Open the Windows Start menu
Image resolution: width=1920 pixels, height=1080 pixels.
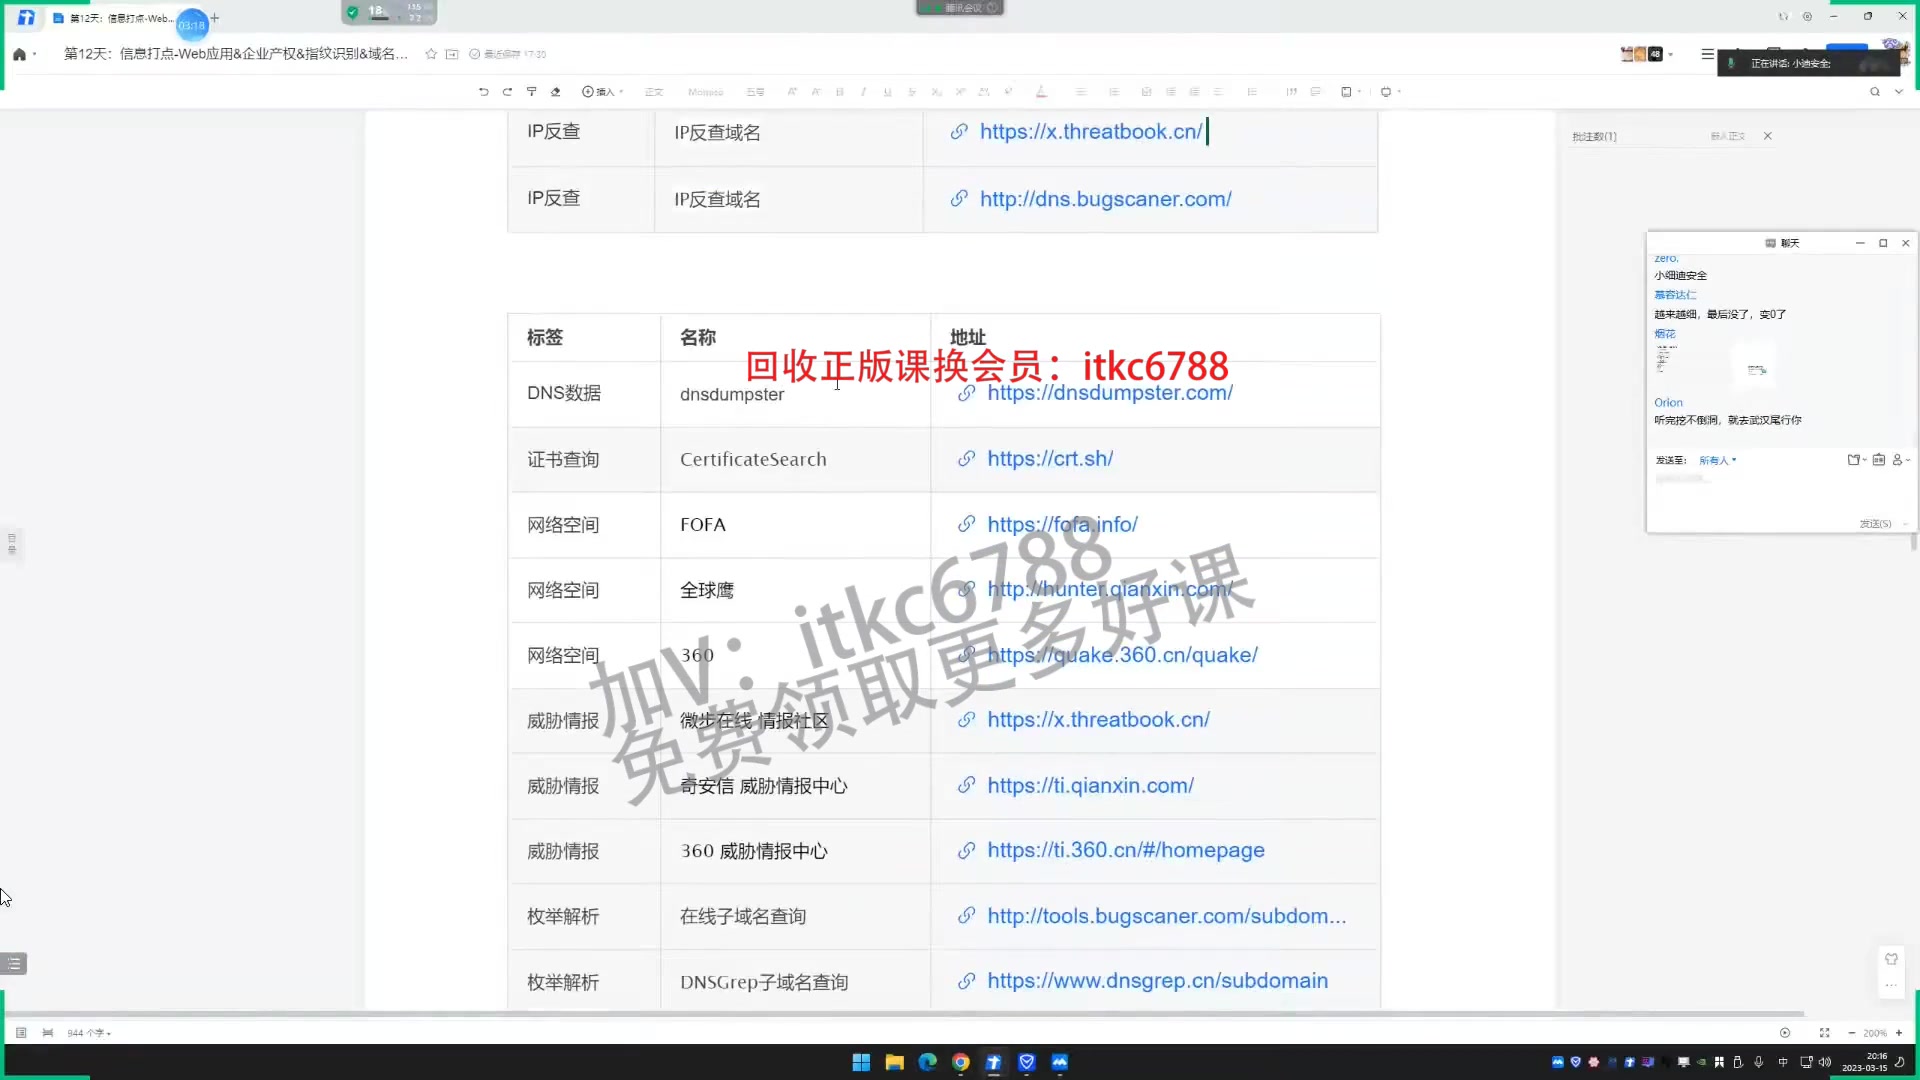(x=861, y=1062)
